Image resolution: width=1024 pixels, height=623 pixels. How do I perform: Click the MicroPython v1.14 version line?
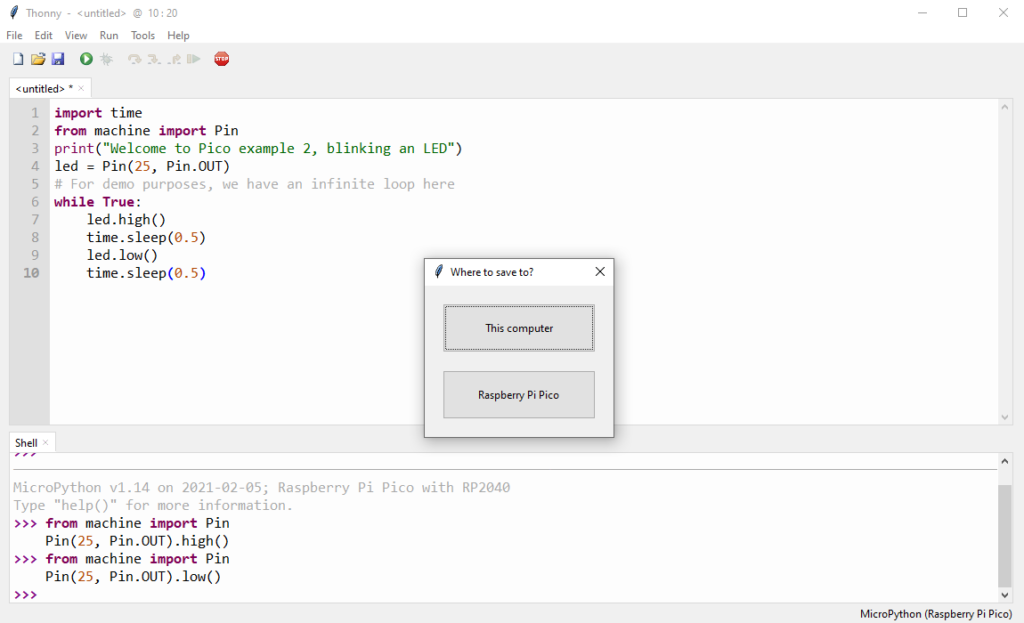coord(261,487)
